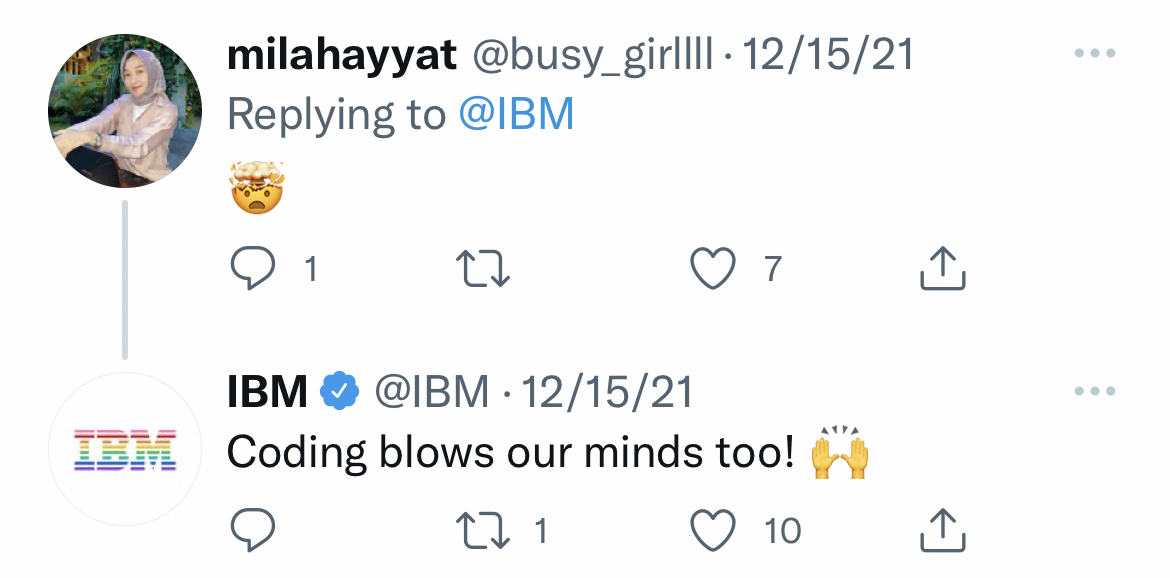Share IBM's coding tweet
Screen dimensions: 1170x578
[942, 531]
